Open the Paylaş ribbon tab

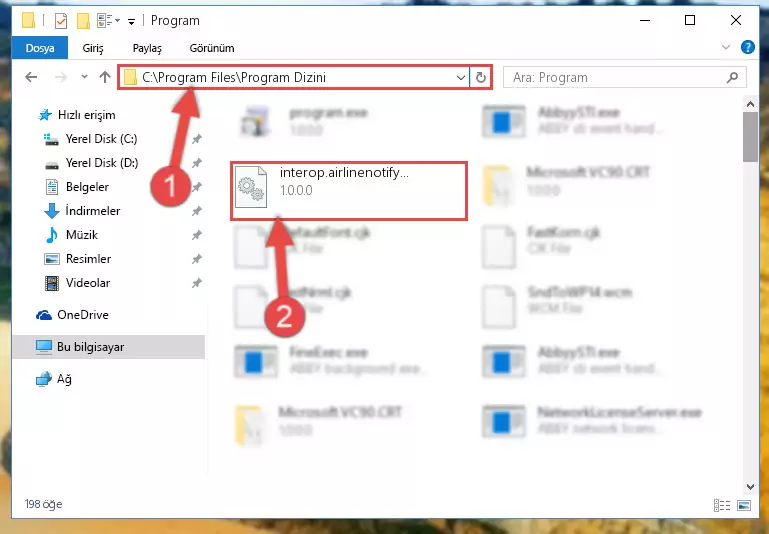click(x=147, y=48)
